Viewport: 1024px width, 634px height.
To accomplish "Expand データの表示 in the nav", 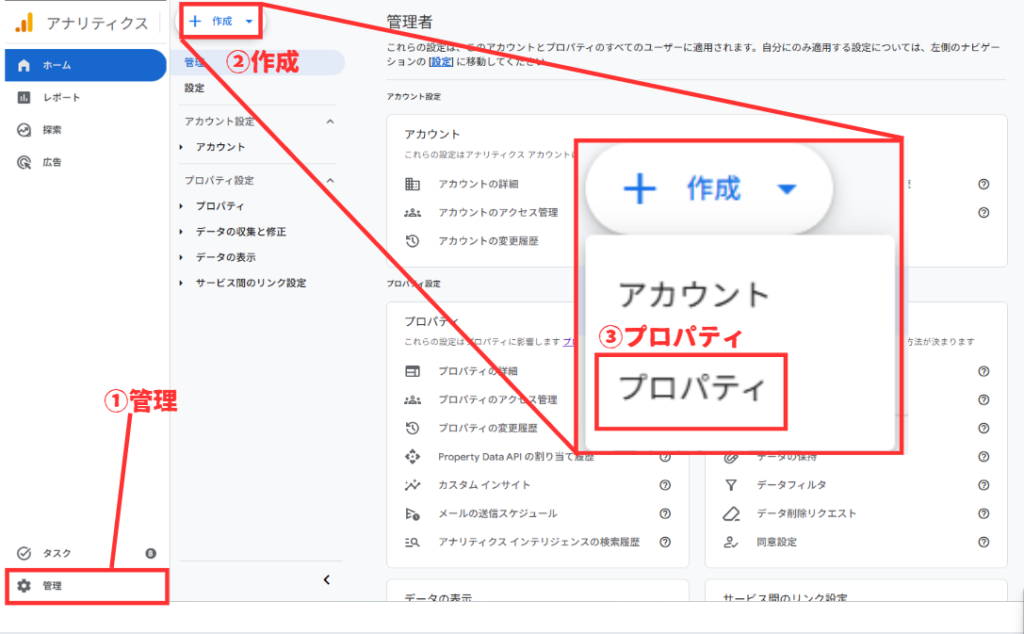I will point(181,257).
